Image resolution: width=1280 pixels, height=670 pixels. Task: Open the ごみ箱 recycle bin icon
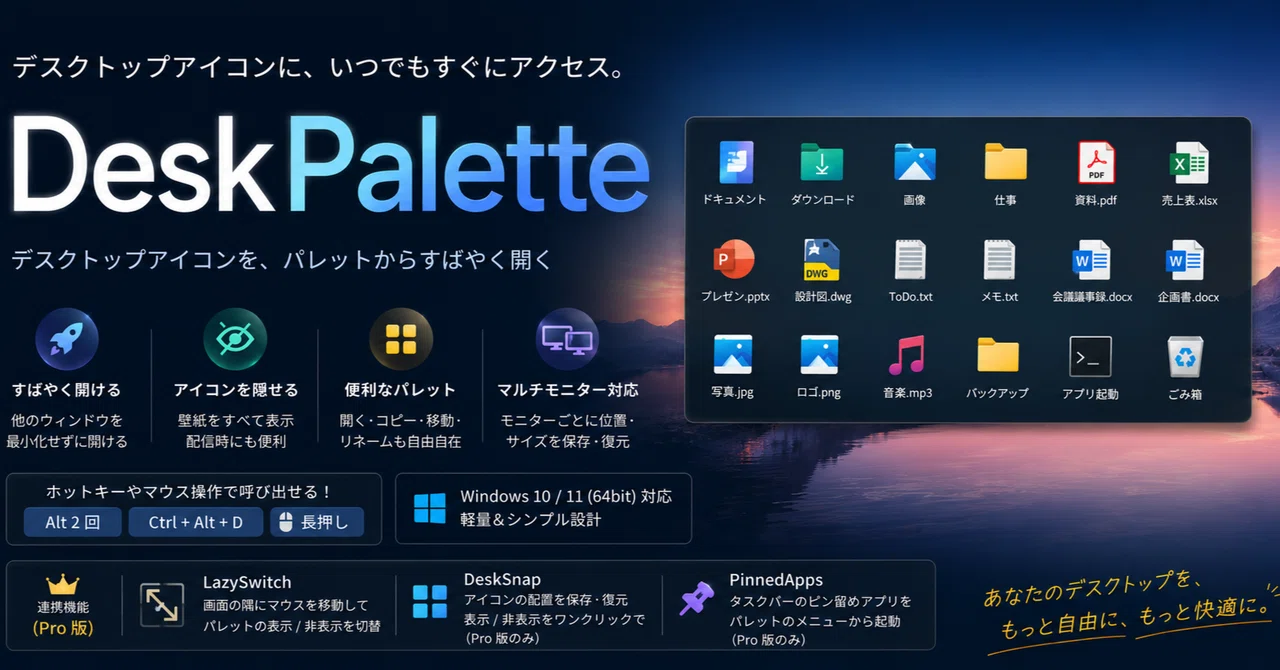(1185, 355)
